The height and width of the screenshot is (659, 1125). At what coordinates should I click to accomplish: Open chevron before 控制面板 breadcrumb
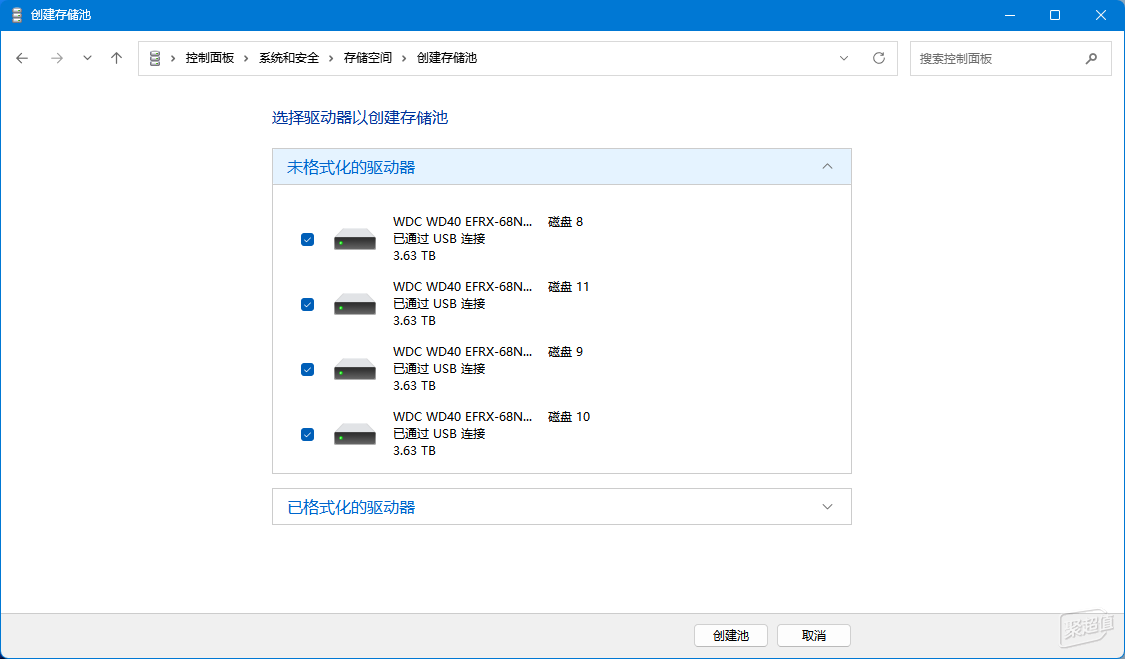pos(173,58)
